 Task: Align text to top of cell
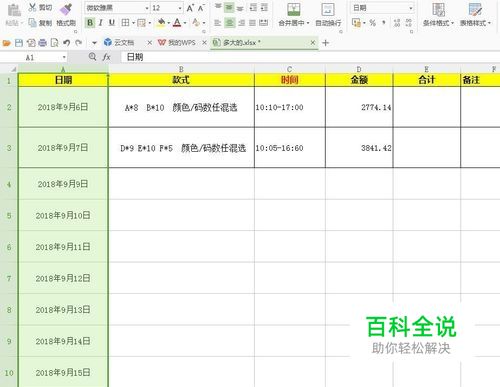pyautogui.click(x=218, y=7)
